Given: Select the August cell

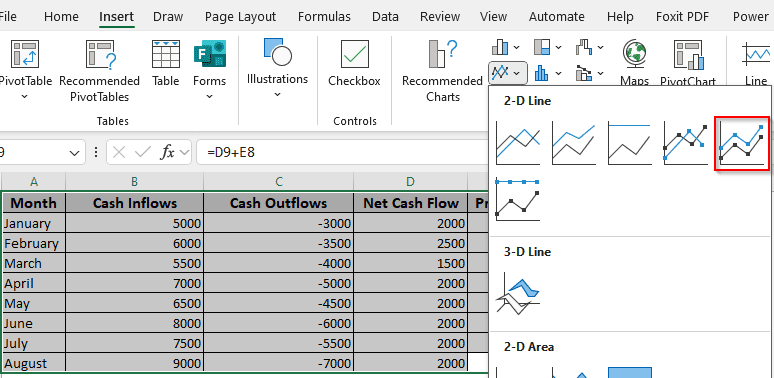Looking at the screenshot, I should (x=34, y=363).
